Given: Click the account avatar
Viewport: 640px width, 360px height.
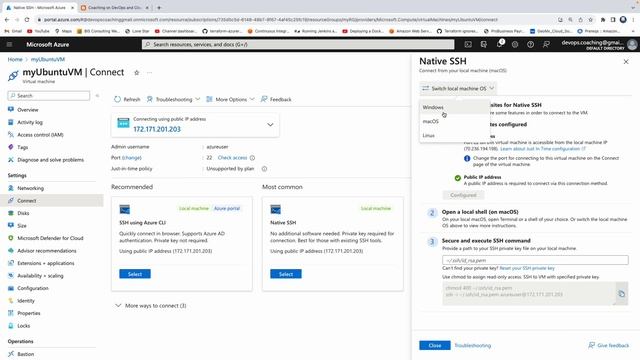Looking at the screenshot, I should pyautogui.click(x=632, y=44).
